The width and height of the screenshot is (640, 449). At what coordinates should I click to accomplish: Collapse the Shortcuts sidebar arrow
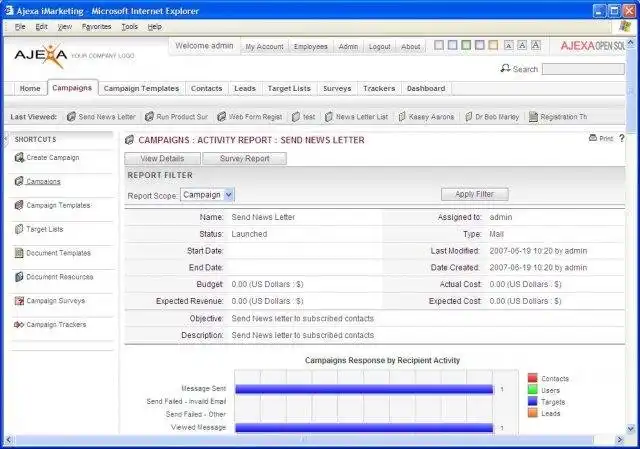[x=5, y=140]
